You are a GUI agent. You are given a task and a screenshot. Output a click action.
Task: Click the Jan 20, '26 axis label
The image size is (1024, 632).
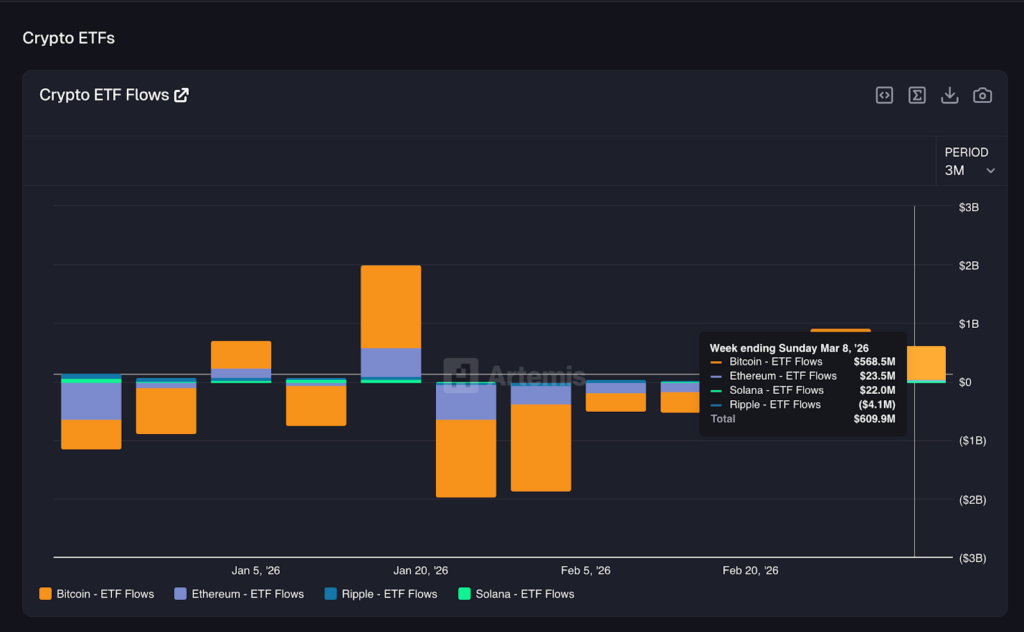tap(421, 571)
